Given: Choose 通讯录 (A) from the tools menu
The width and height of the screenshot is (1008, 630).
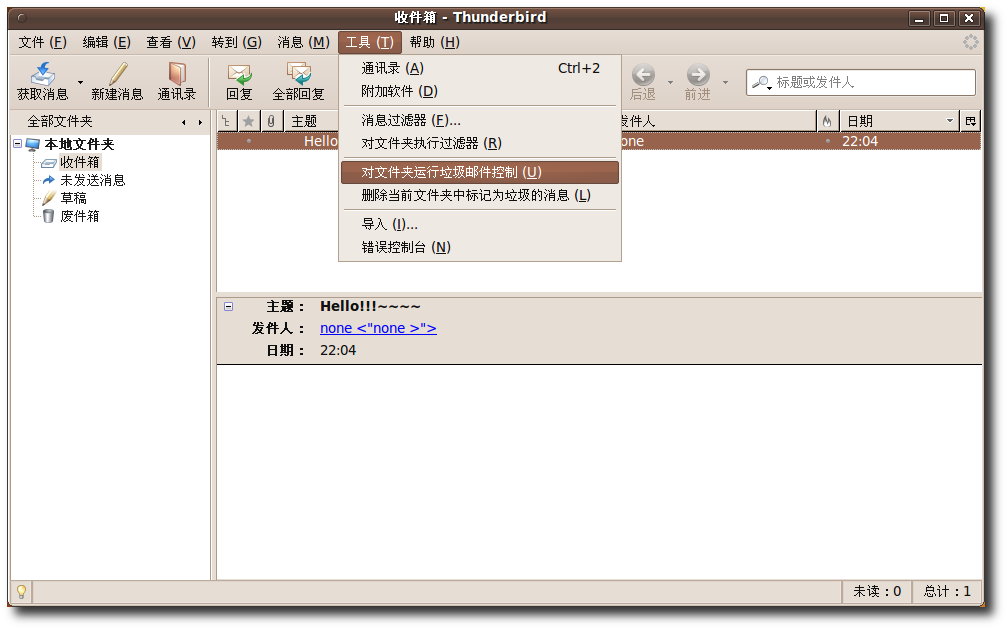Looking at the screenshot, I should pyautogui.click(x=480, y=68).
